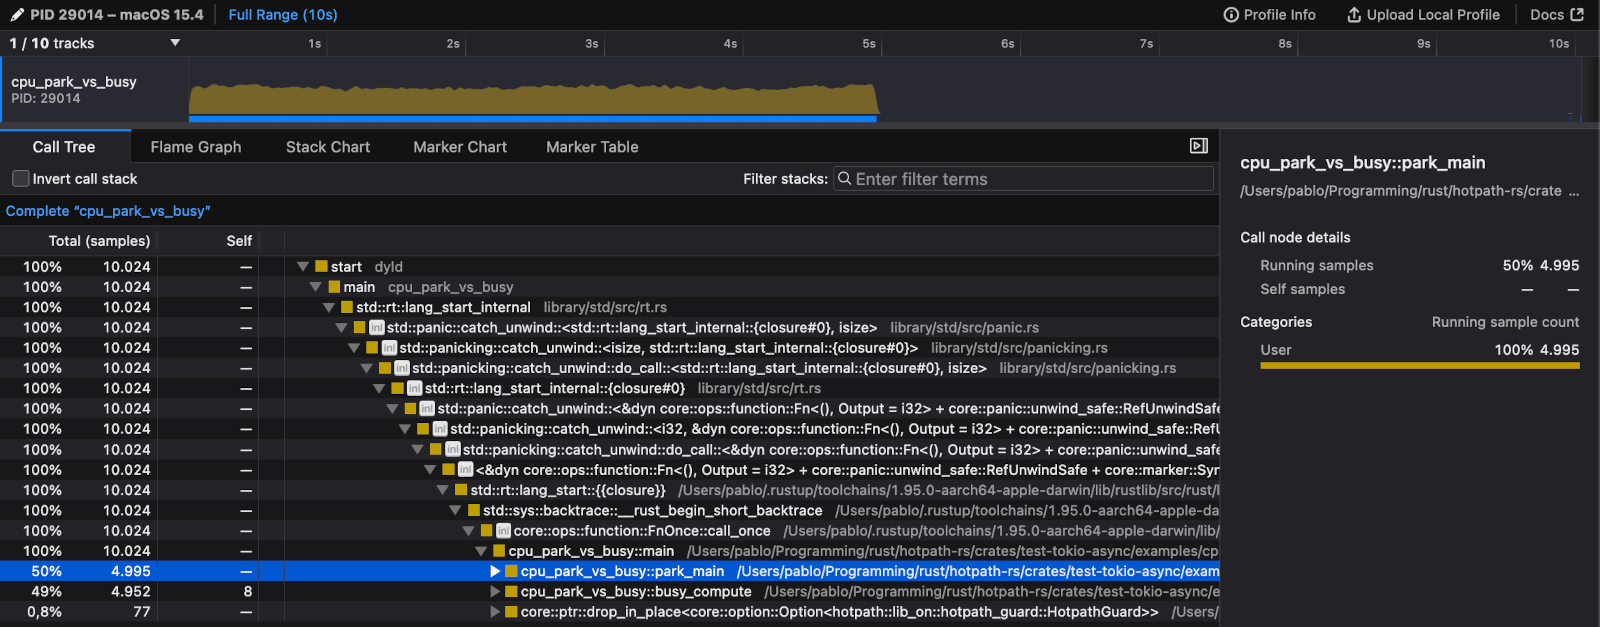Image resolution: width=1600 pixels, height=627 pixels.
Task: Toggle the sidebar panel icon
Action: click(x=1199, y=146)
